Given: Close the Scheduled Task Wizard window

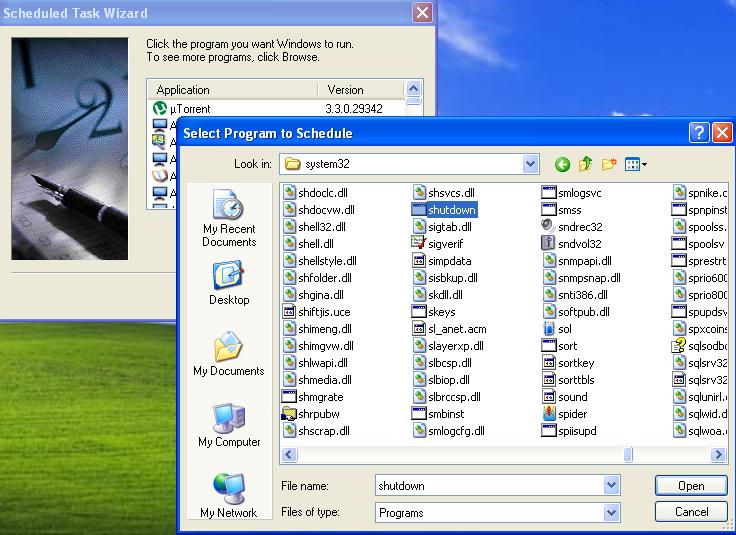Looking at the screenshot, I should [422, 13].
